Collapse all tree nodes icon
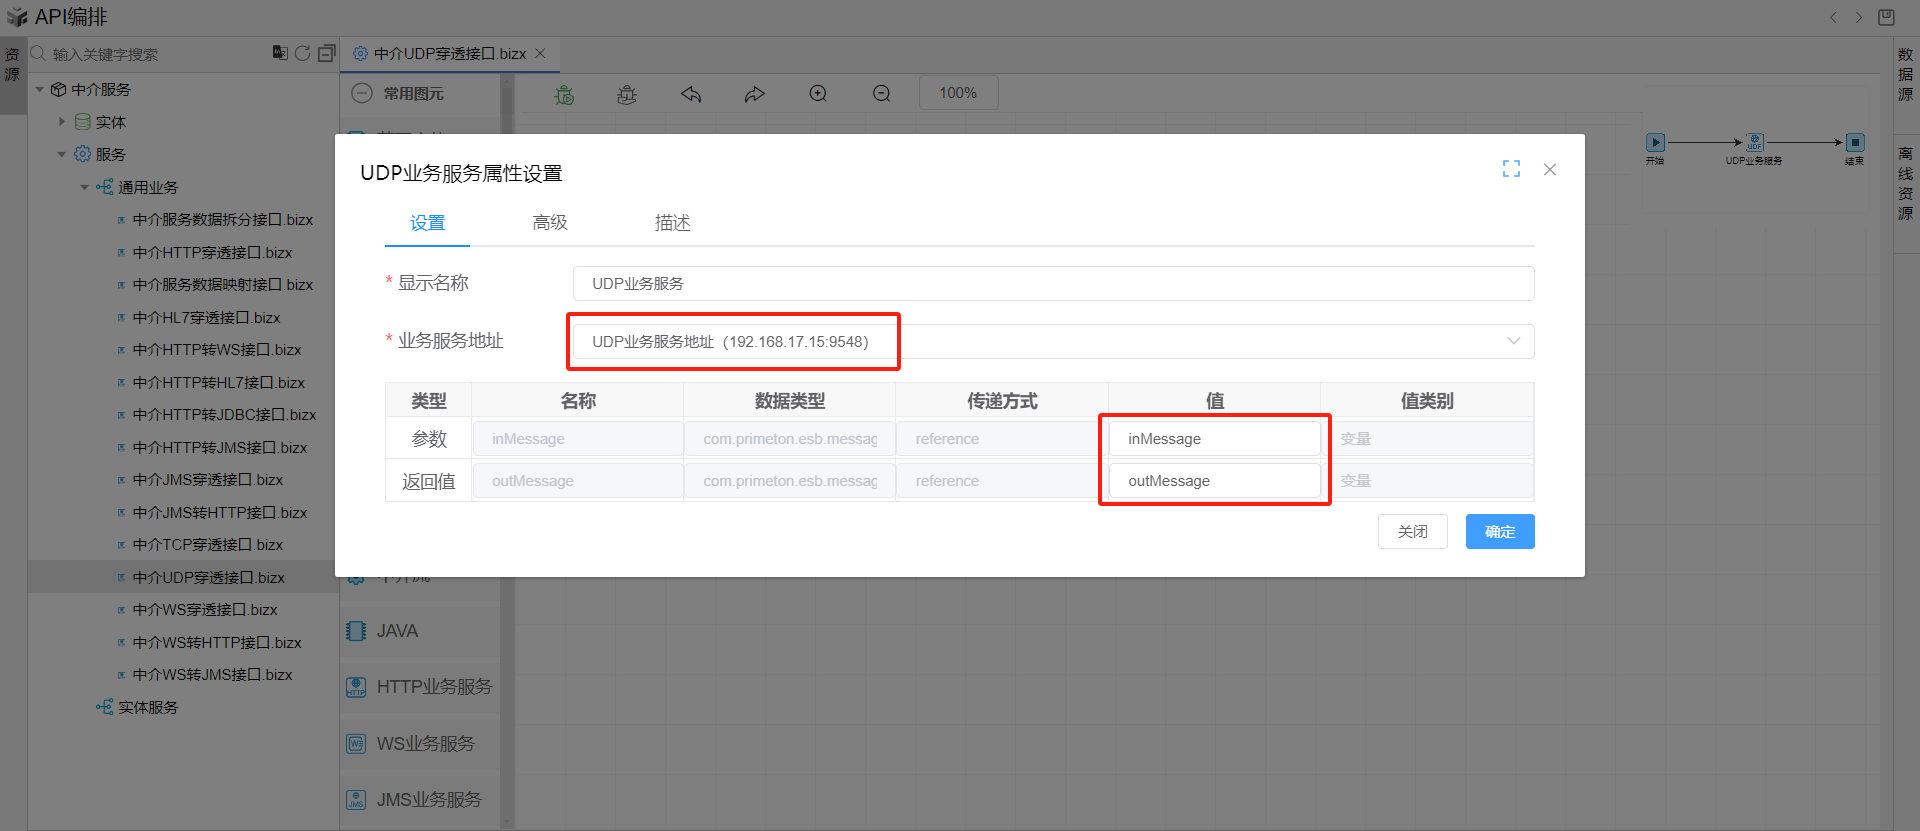 coord(326,53)
